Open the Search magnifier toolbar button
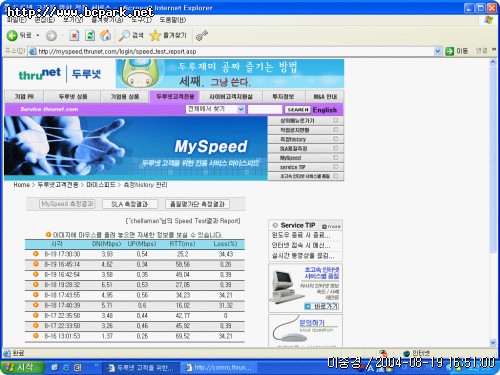Screen dimensions: 500x375 (131, 35)
